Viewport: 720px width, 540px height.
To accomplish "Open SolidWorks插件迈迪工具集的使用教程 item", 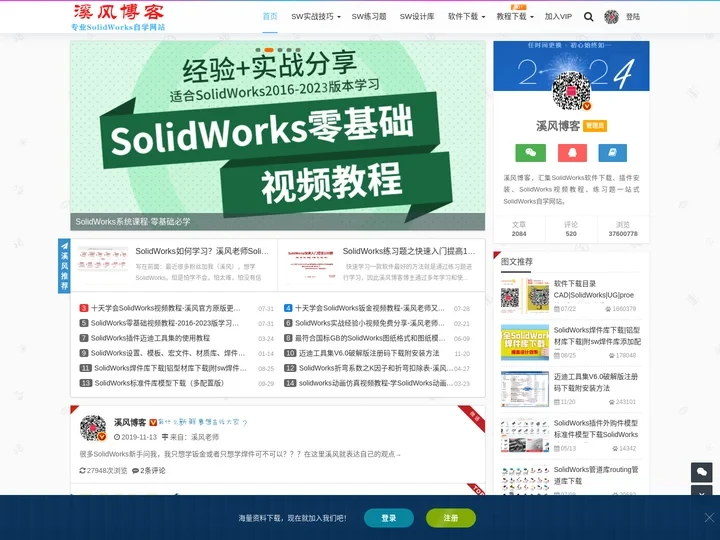I will point(150,338).
